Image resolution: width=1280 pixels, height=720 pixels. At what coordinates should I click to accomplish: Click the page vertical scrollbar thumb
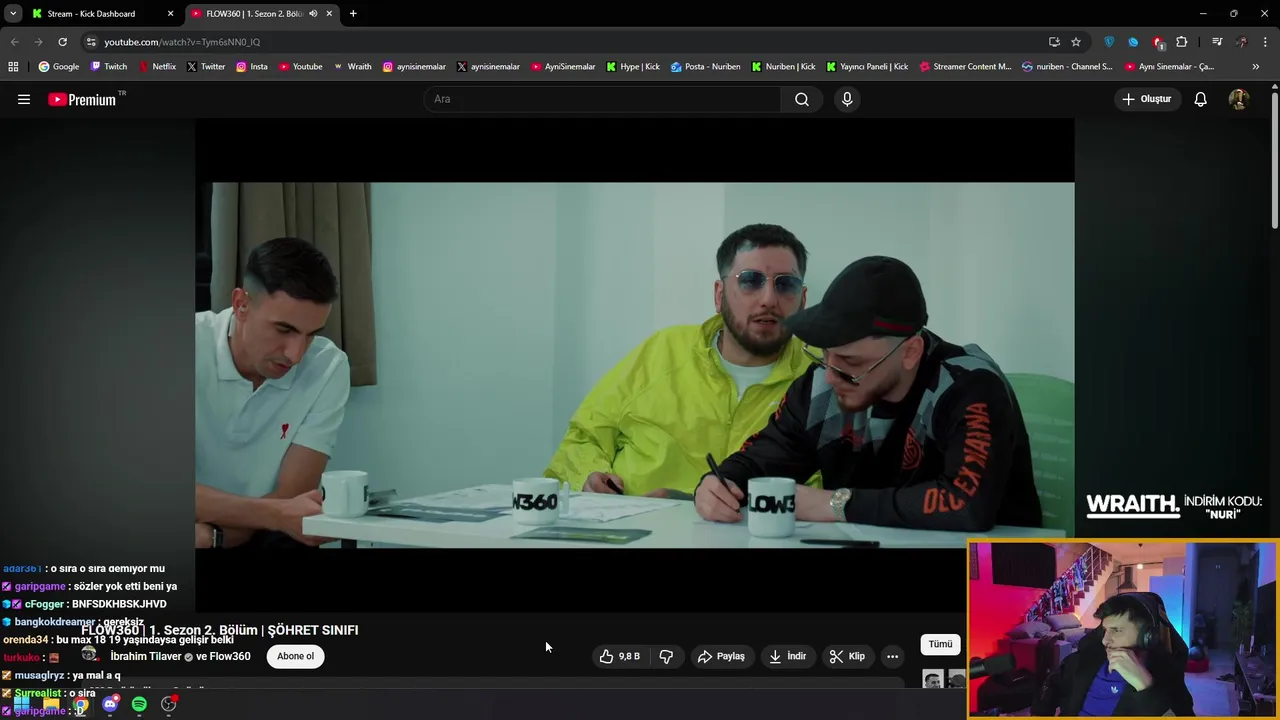click(x=1275, y=162)
